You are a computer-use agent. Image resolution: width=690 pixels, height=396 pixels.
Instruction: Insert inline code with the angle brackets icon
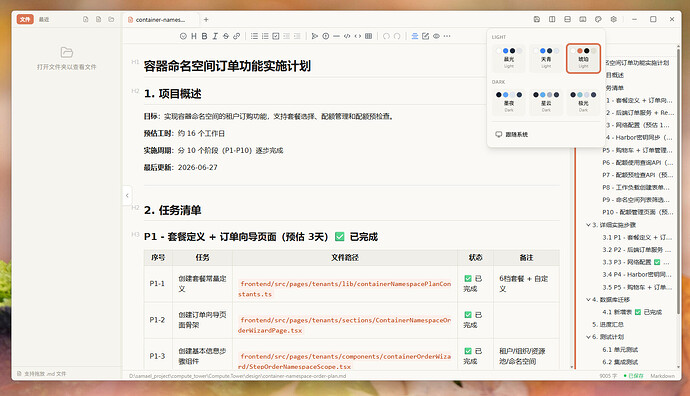click(x=358, y=36)
